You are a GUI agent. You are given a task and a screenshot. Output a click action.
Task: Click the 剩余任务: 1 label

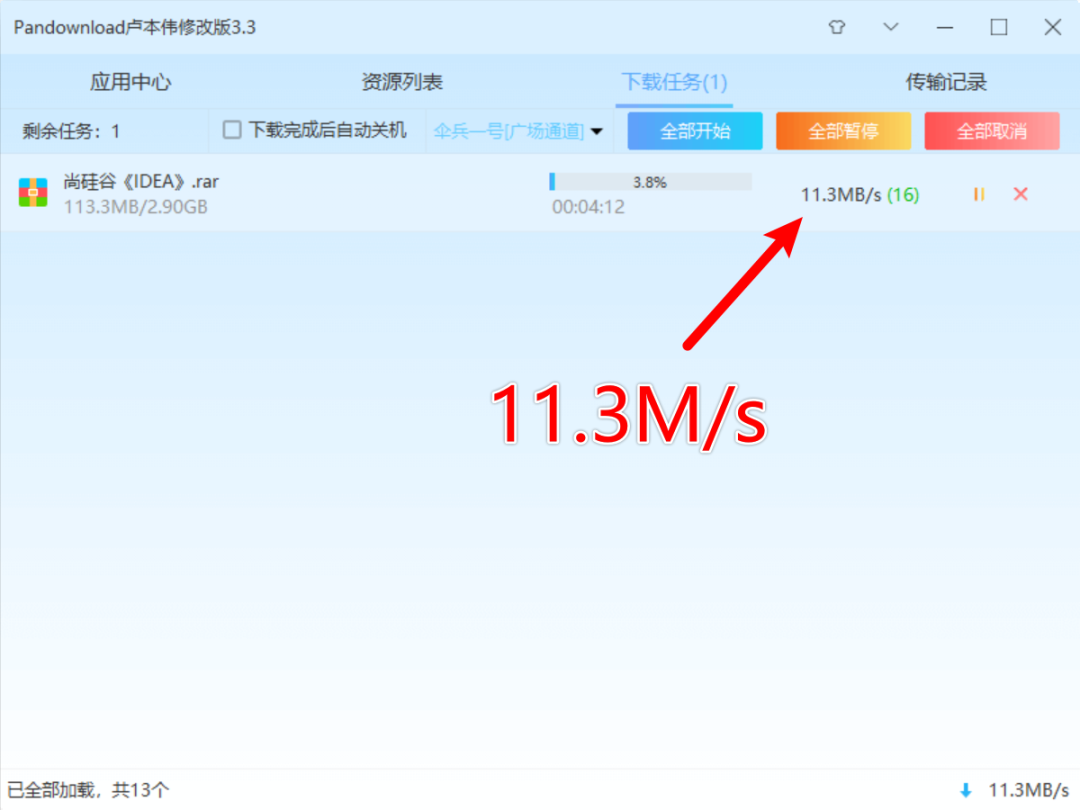click(71, 131)
